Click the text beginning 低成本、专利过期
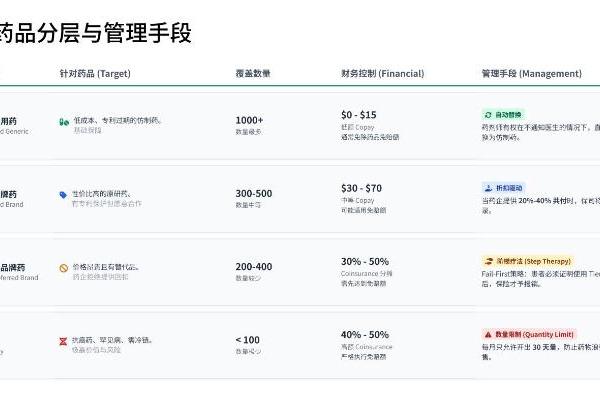 click(117, 121)
